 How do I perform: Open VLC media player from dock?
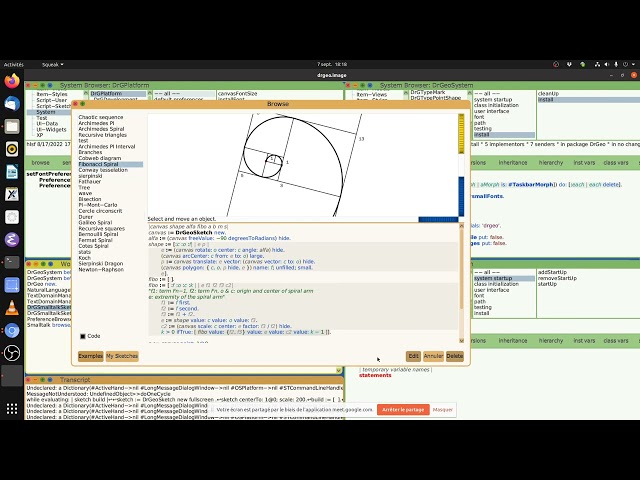12,308
